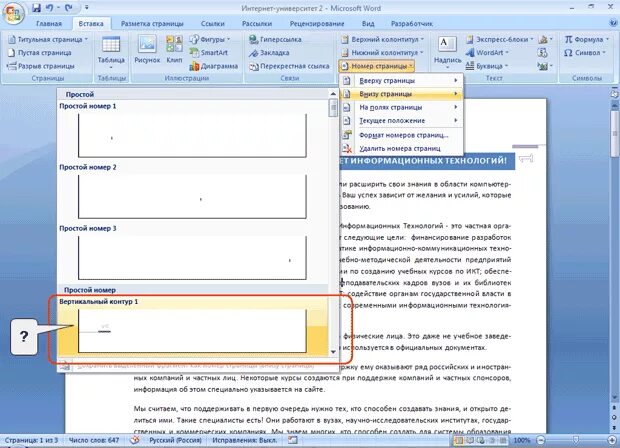Click the gallery scroll down arrow
Screen dimensions: 620x448
[x=333, y=352]
